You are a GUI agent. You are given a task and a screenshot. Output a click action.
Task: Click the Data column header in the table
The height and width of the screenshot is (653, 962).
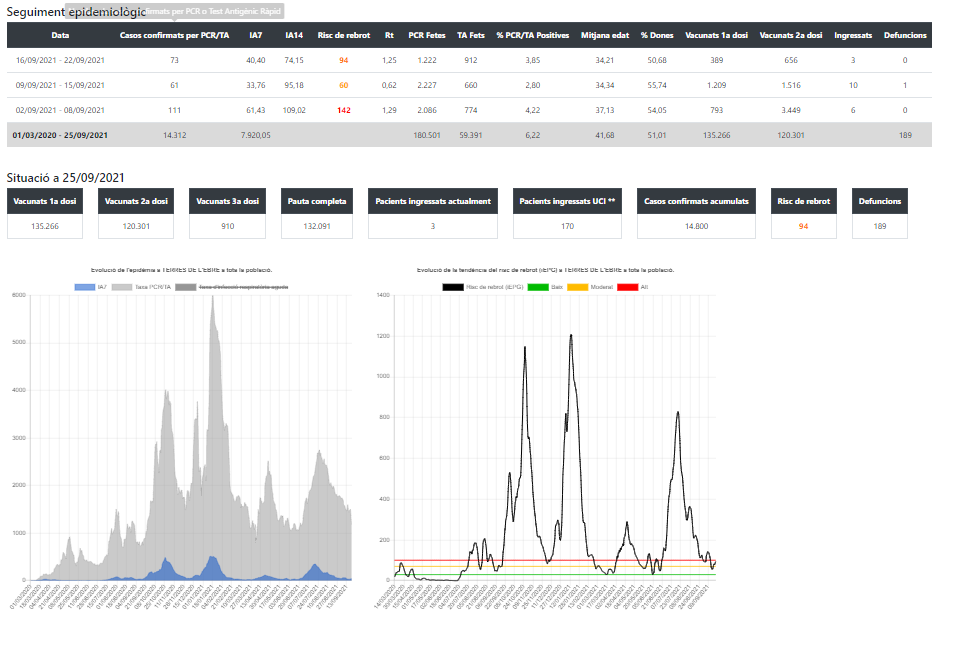coord(60,36)
